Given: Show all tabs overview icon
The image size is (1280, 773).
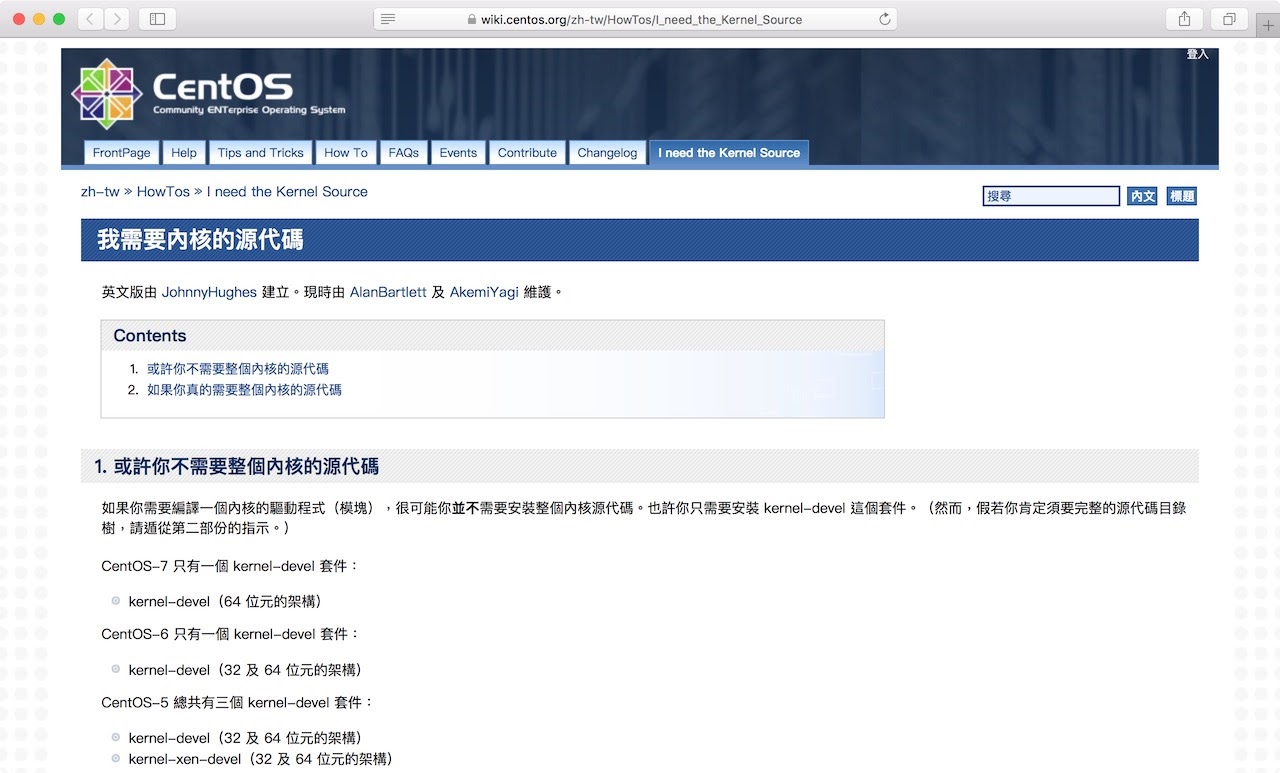Looking at the screenshot, I should coord(1229,19).
